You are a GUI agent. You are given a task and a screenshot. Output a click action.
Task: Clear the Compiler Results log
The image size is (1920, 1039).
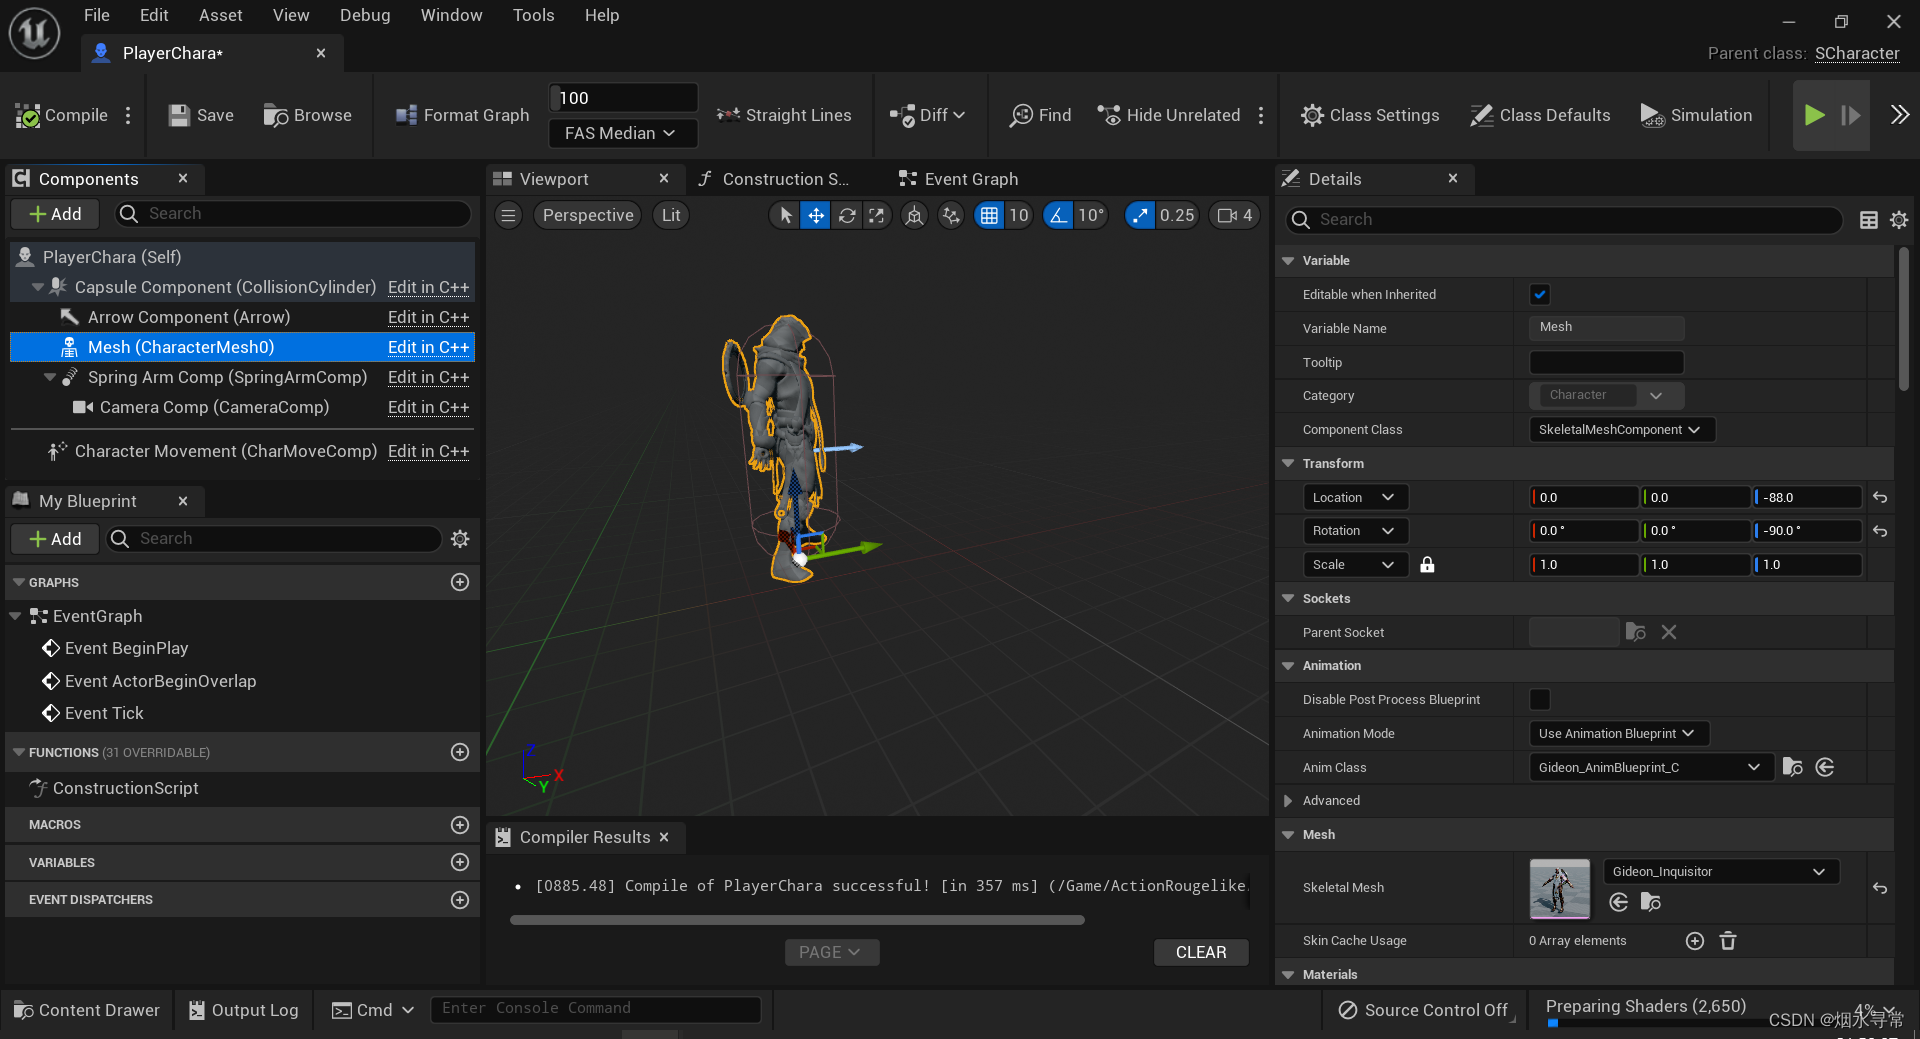click(x=1200, y=952)
